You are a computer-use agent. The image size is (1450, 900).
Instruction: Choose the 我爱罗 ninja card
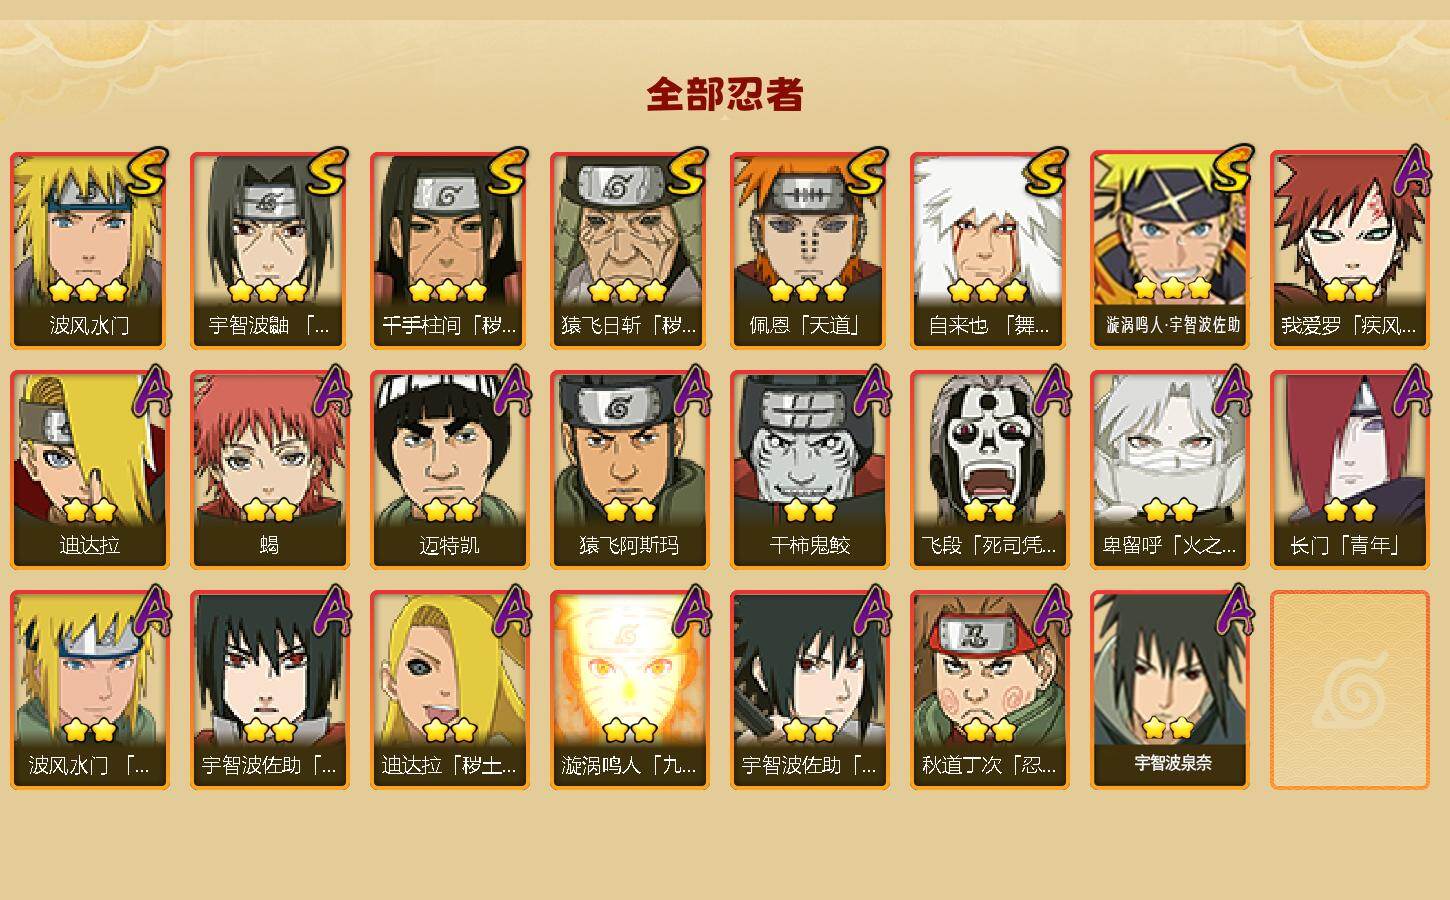click(1349, 250)
